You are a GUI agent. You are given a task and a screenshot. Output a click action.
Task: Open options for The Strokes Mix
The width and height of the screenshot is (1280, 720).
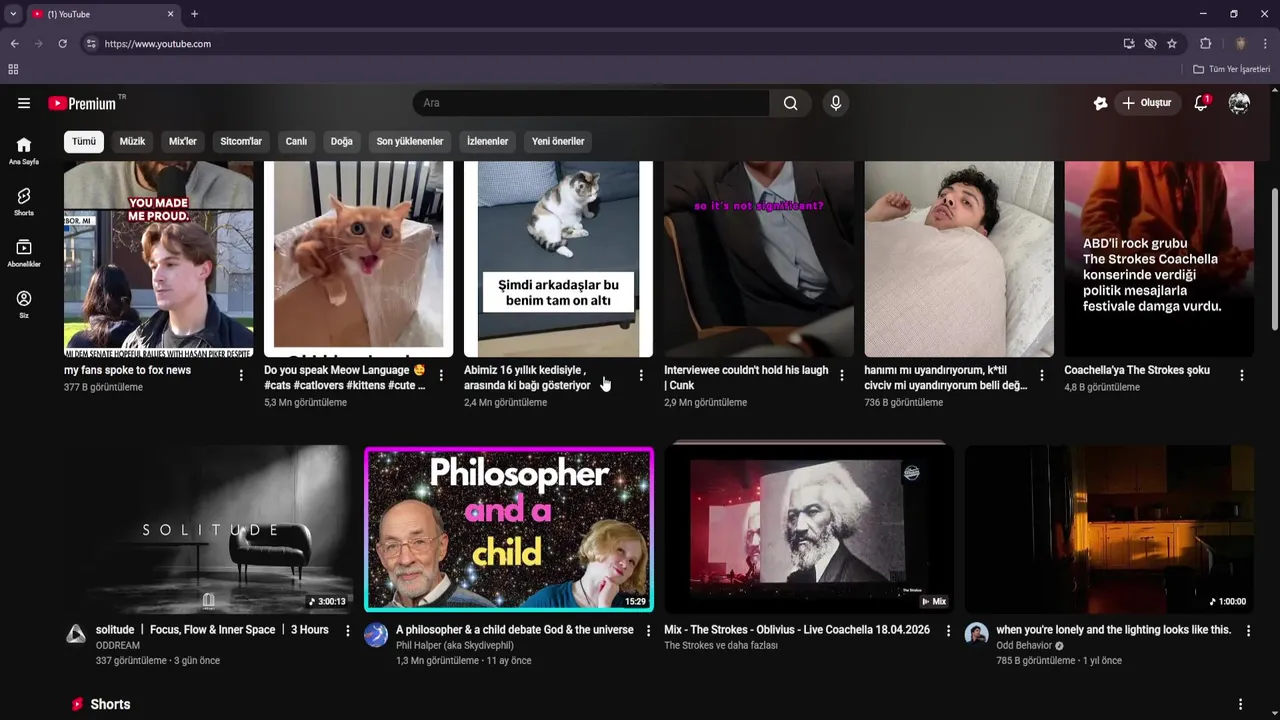point(948,631)
